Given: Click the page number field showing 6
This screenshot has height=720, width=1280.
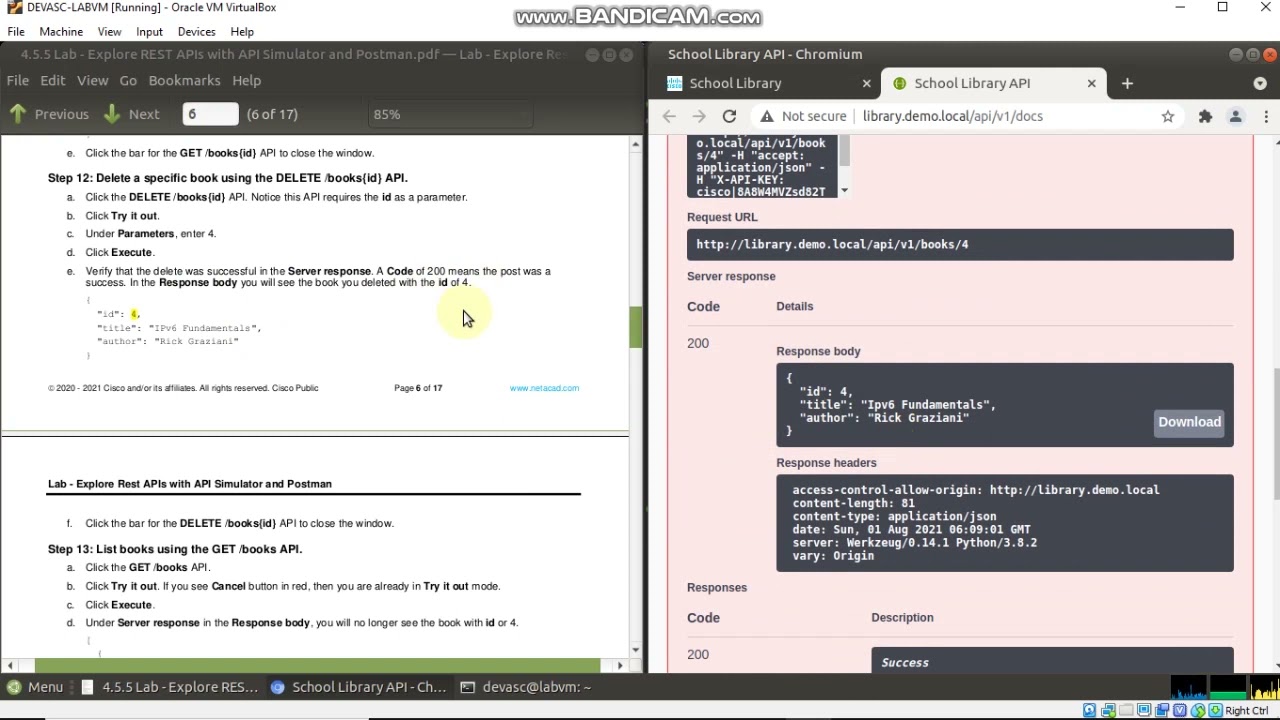Looking at the screenshot, I should point(211,114).
